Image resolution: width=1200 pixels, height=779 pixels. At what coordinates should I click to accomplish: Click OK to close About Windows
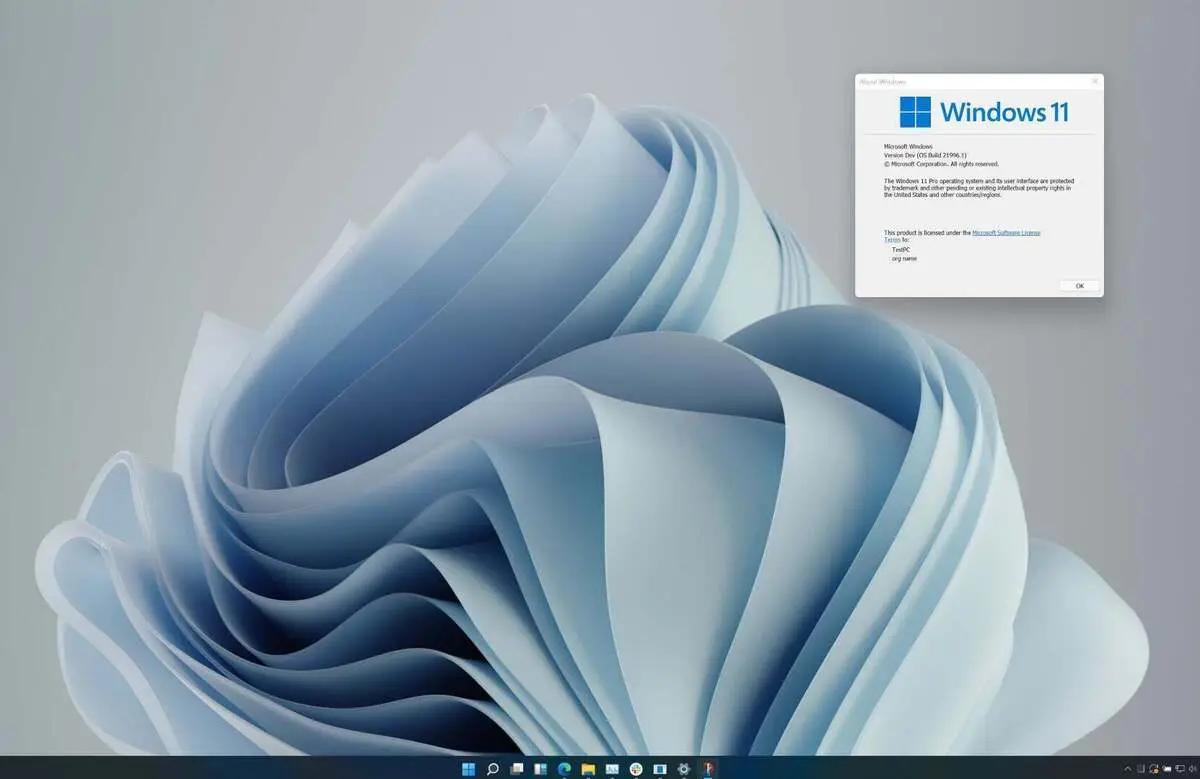click(1078, 286)
